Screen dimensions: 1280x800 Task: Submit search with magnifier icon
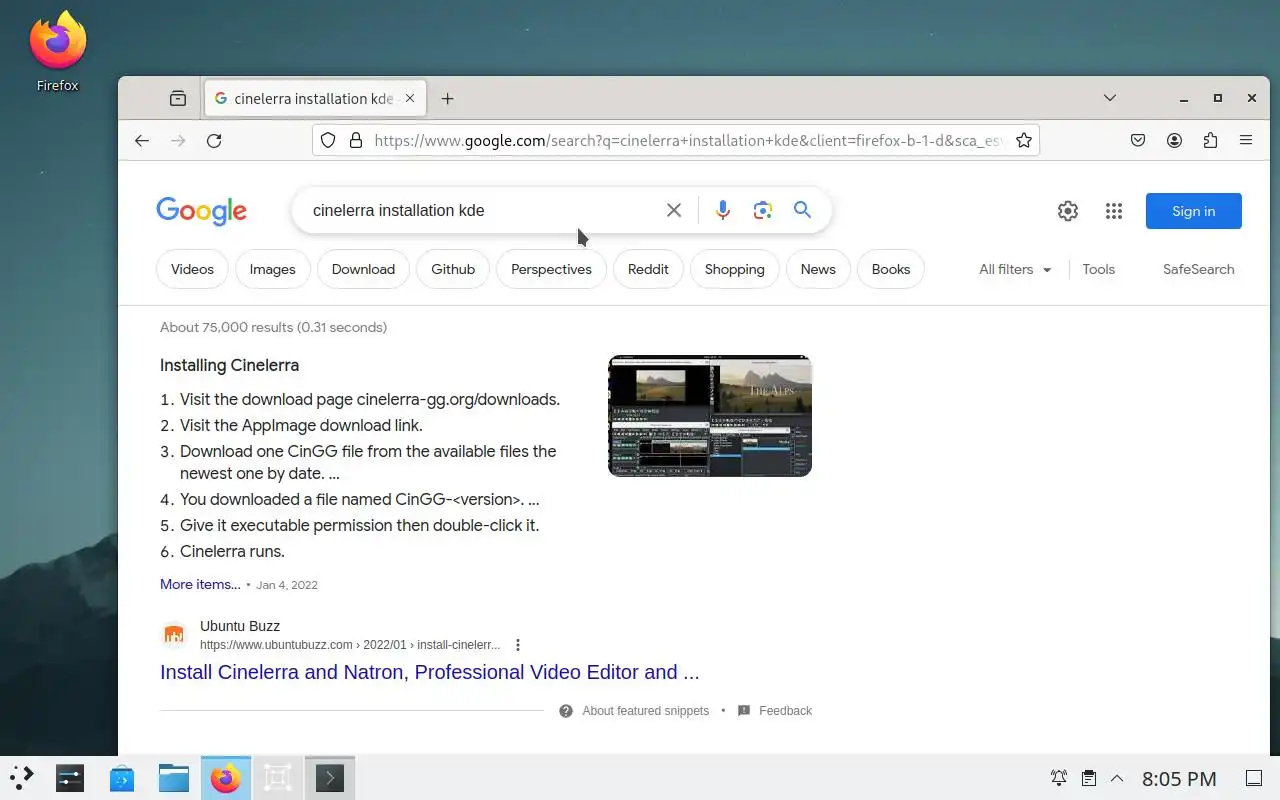coord(802,210)
